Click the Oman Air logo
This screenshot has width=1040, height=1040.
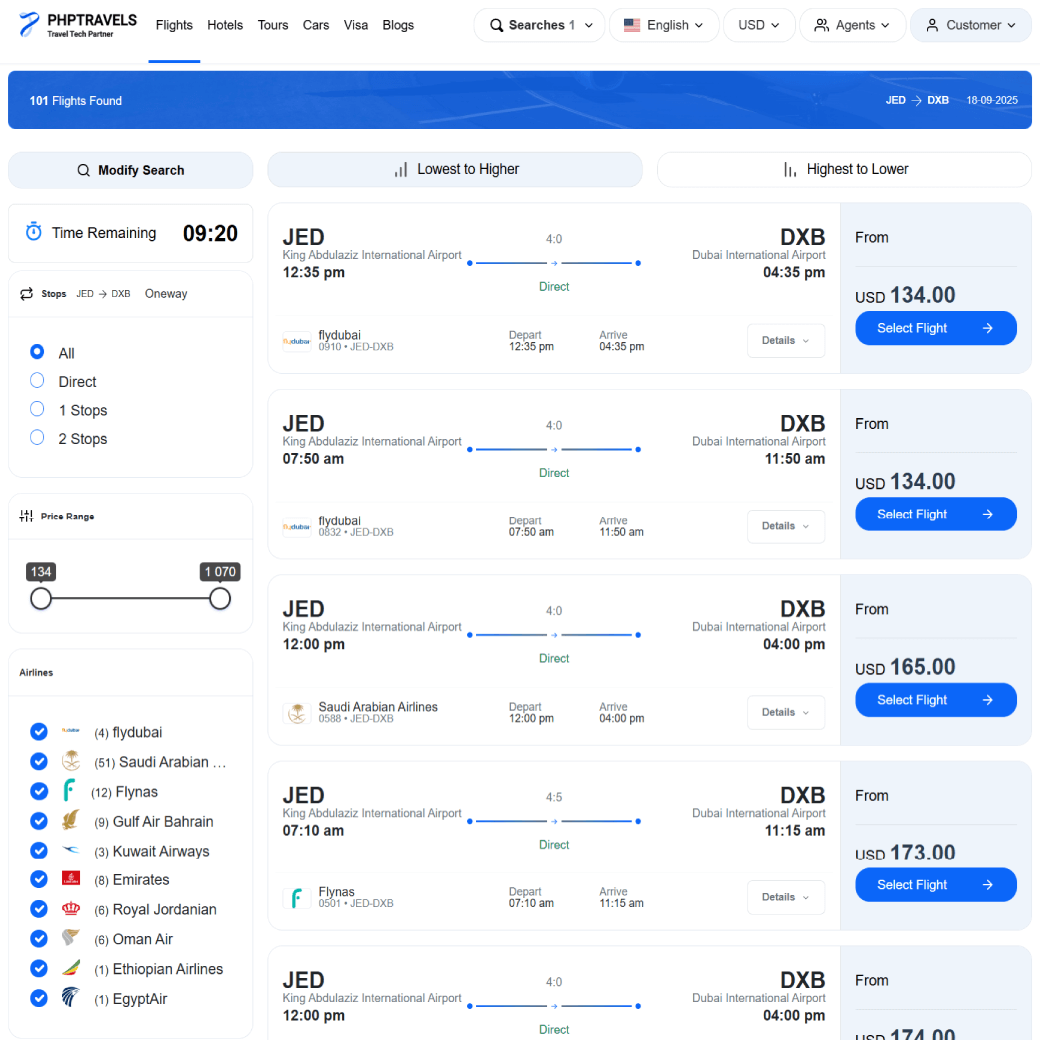70,937
